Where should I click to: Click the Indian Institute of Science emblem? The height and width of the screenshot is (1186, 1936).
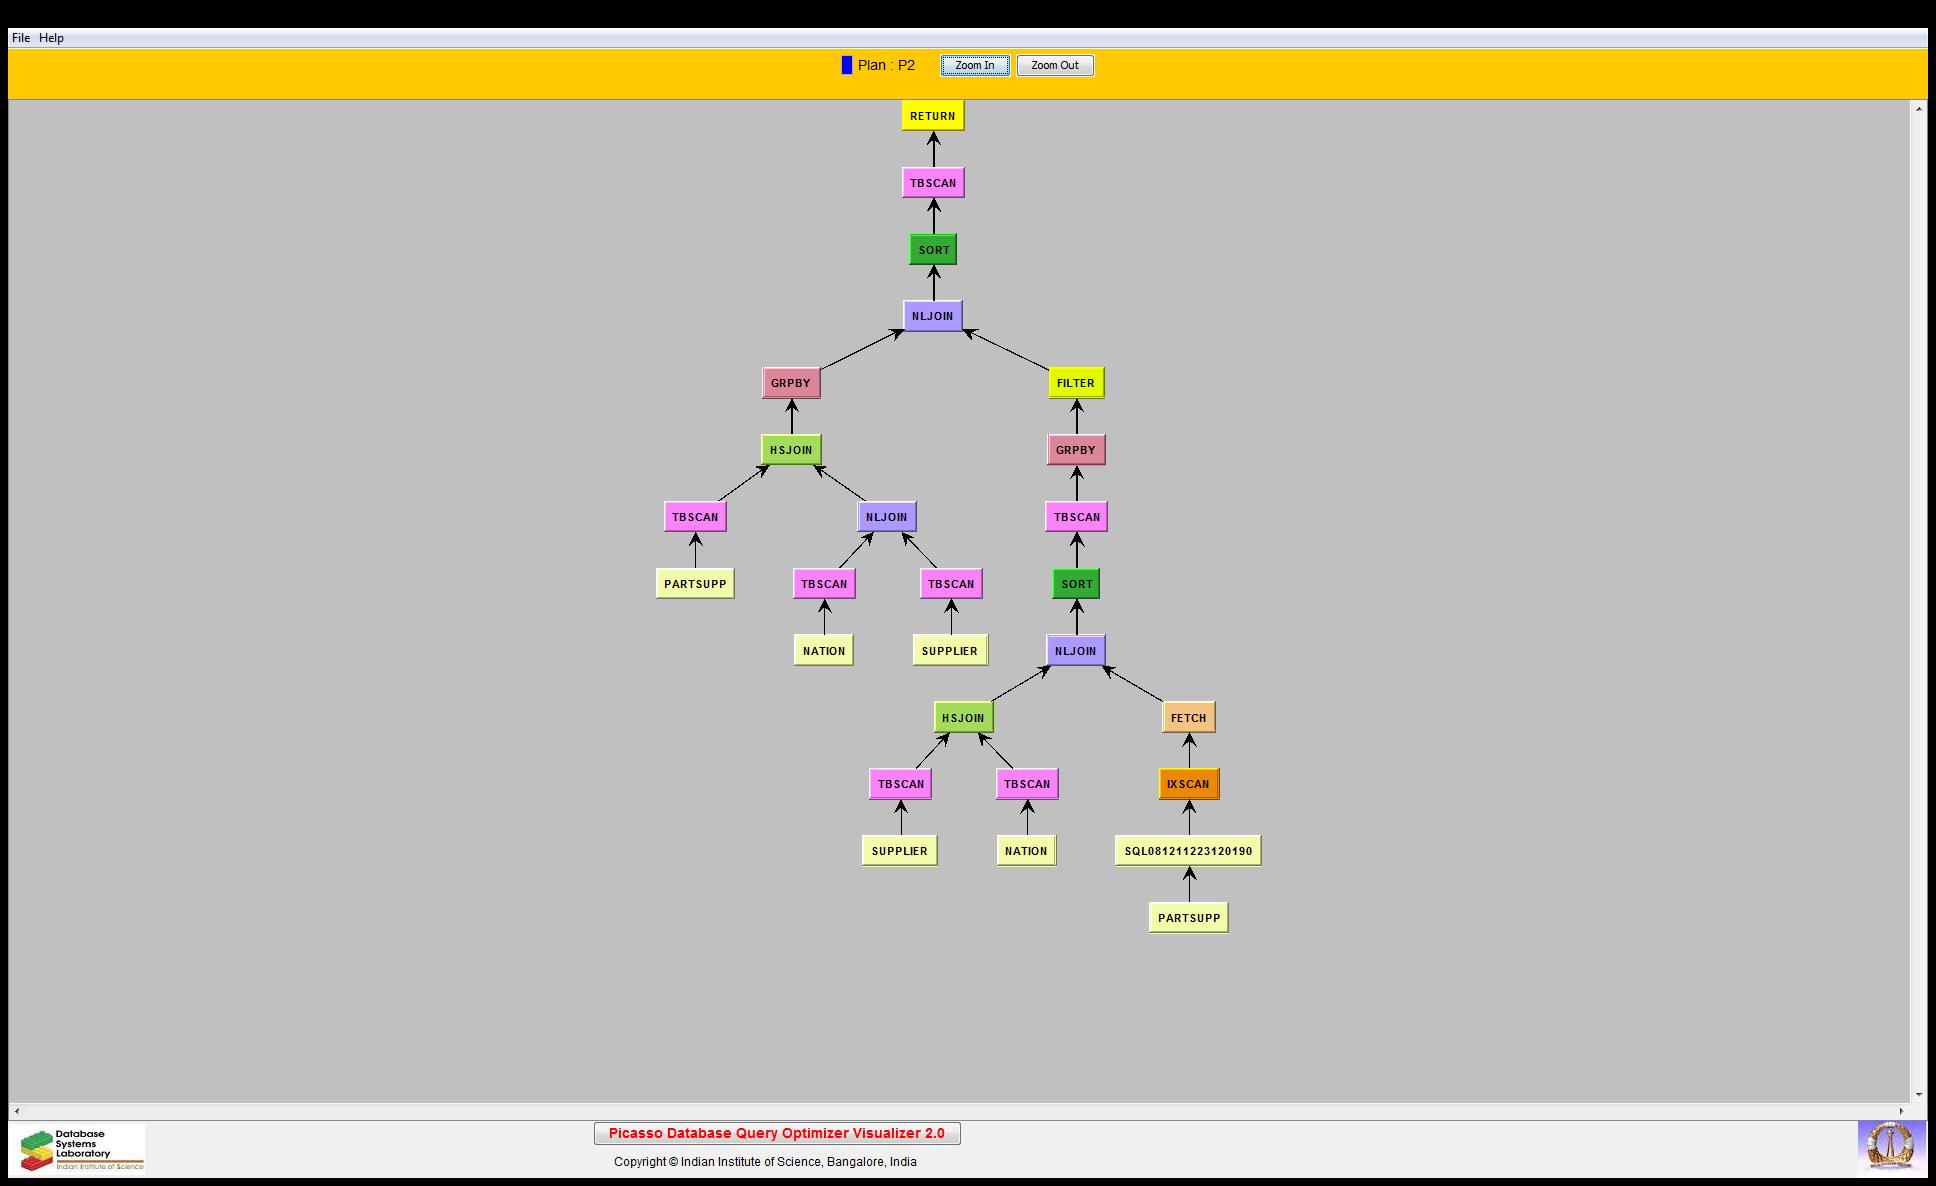click(1890, 1146)
